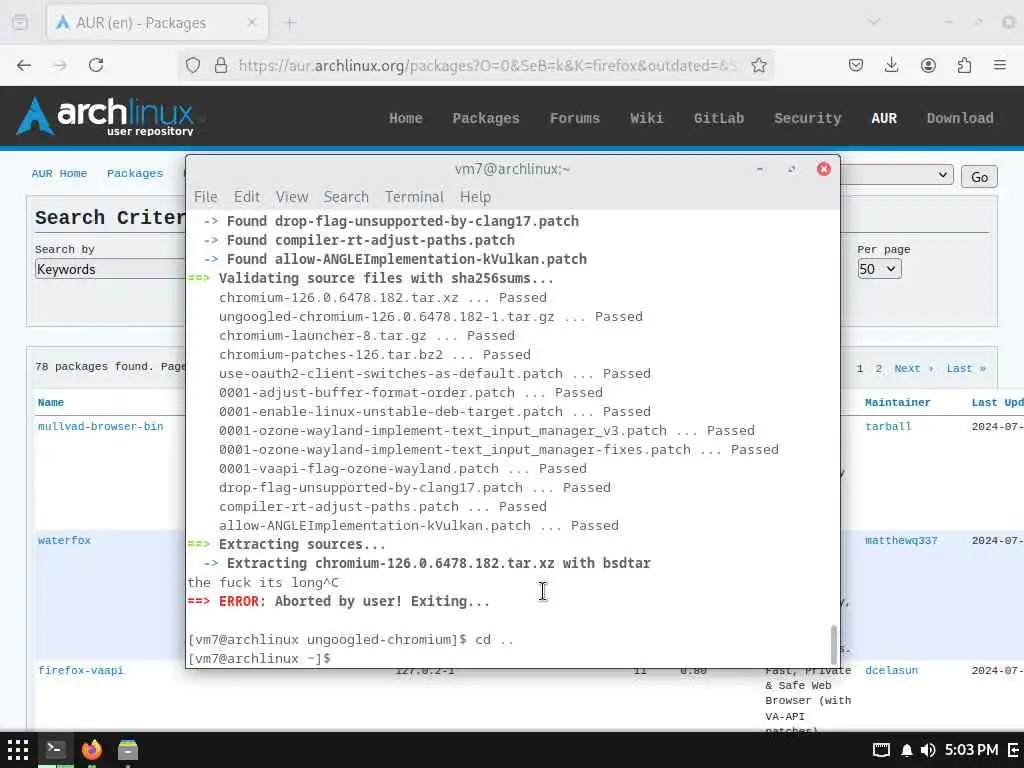Click the AUR Home sub-navigation link
The image size is (1024, 768).
[x=59, y=173]
